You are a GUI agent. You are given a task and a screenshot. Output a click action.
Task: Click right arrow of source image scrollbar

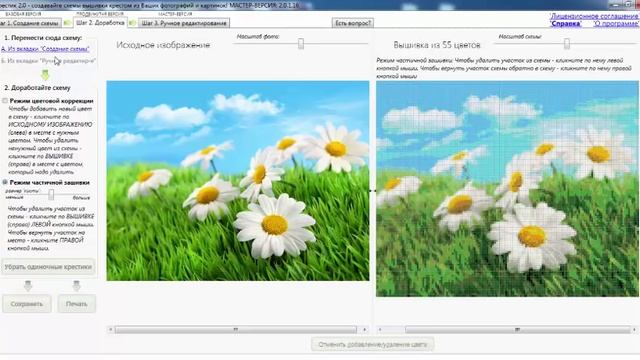click(x=364, y=329)
